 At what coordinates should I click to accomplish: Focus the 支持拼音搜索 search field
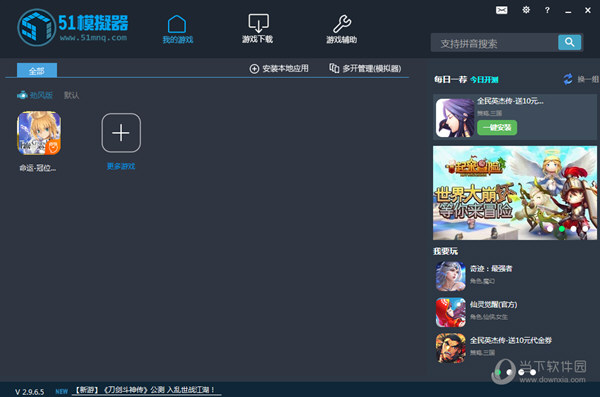click(x=494, y=43)
